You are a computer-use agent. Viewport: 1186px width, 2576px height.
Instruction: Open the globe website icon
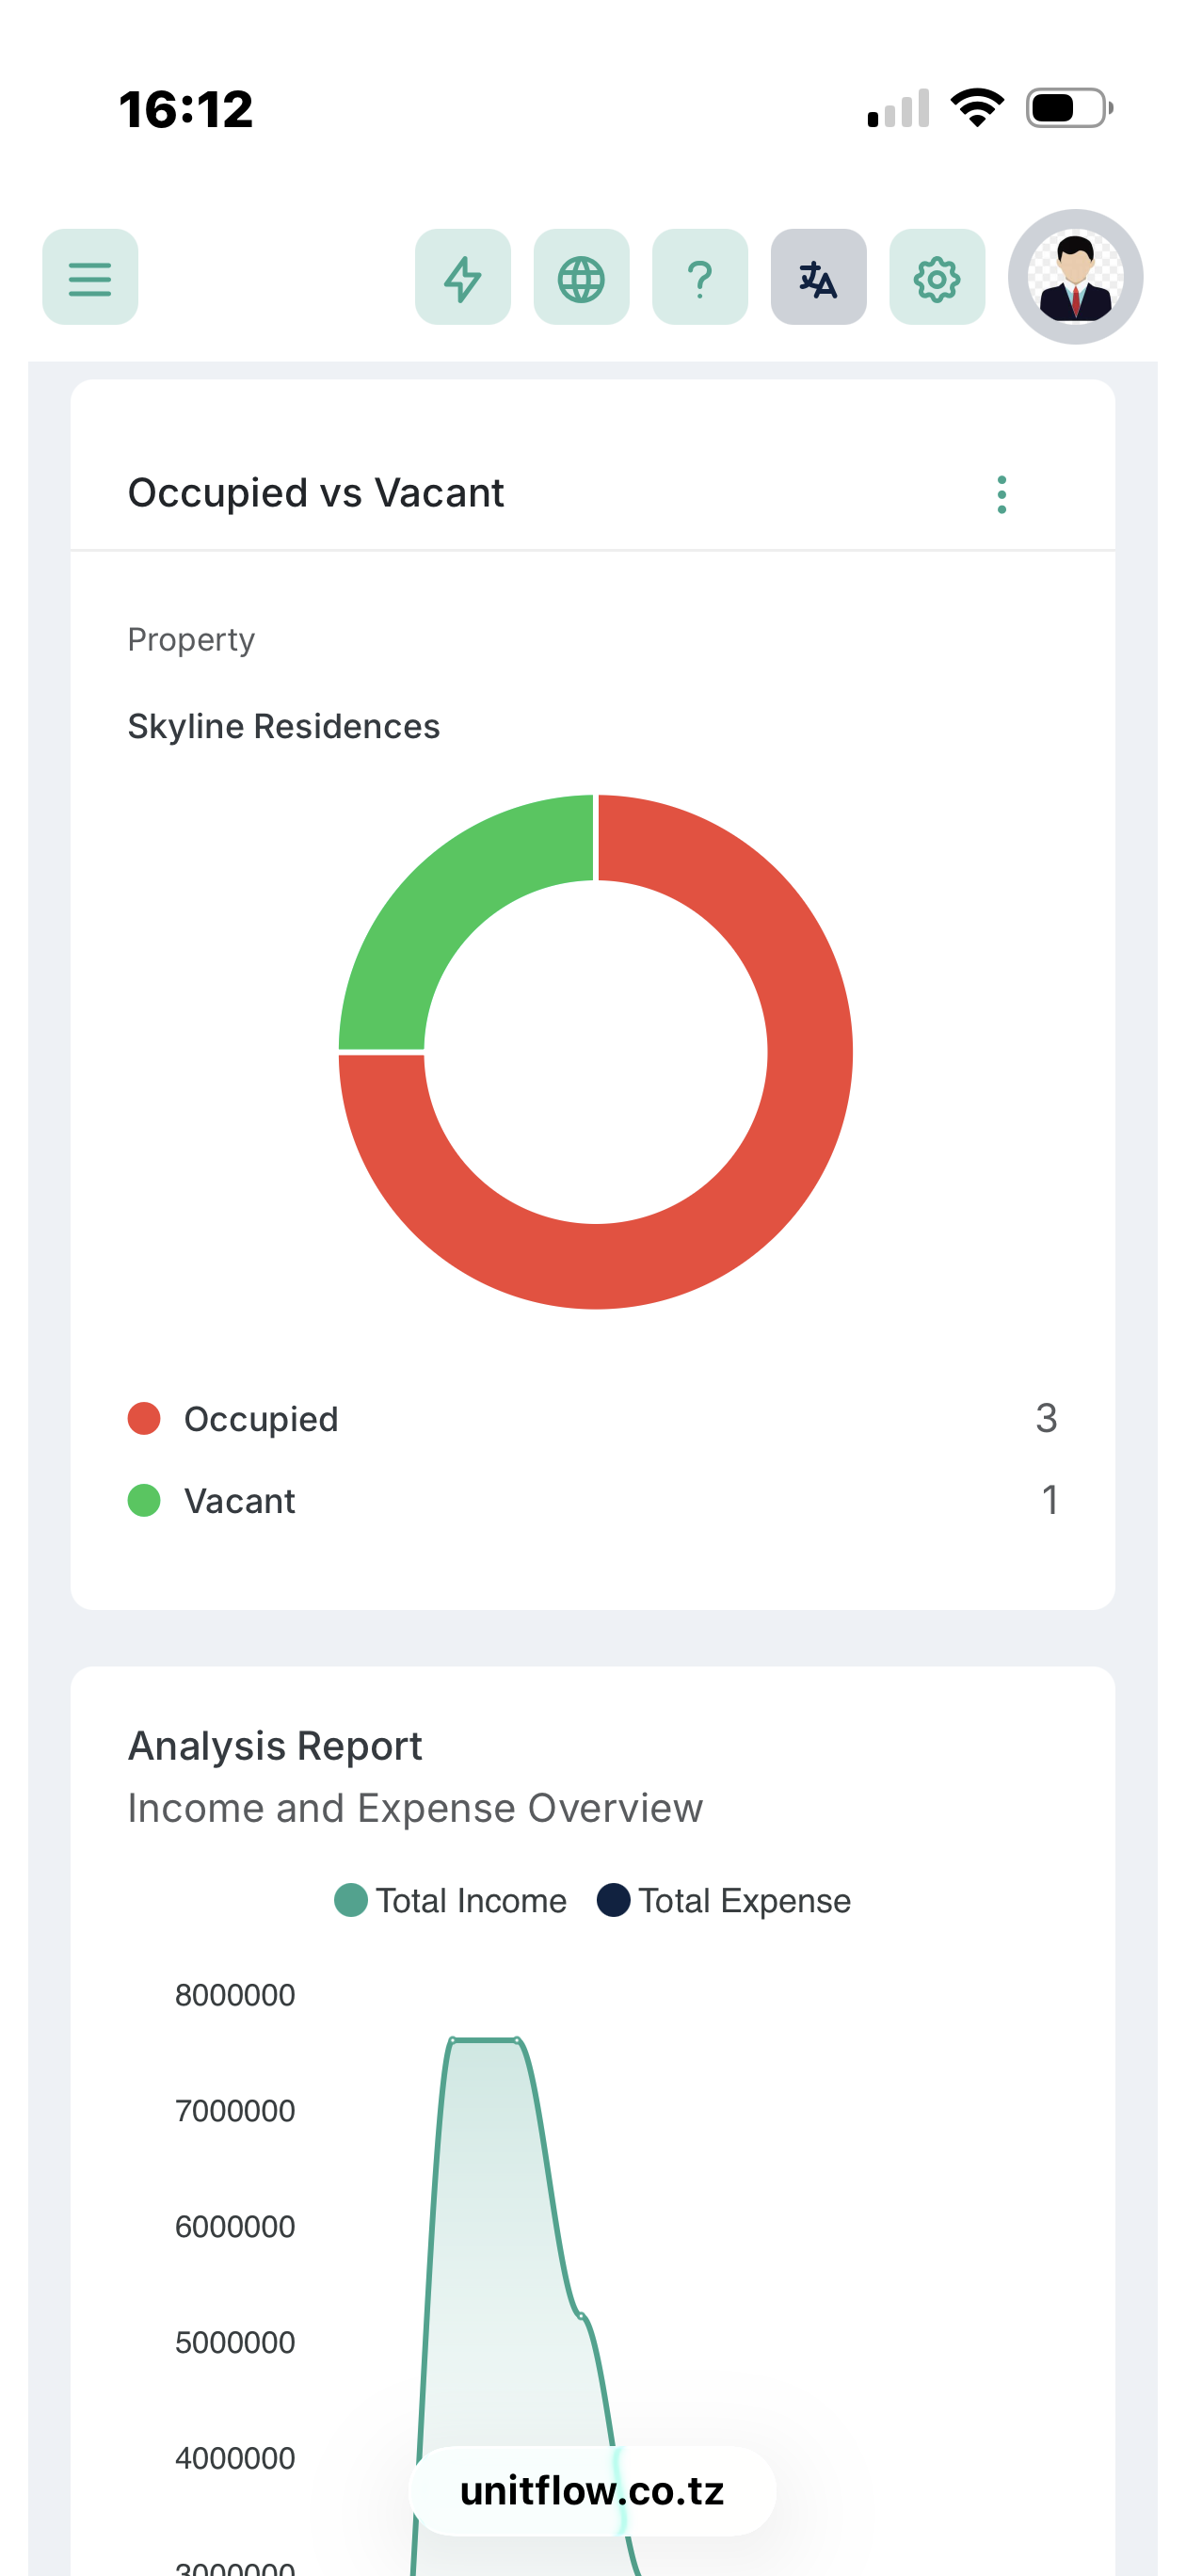click(581, 277)
